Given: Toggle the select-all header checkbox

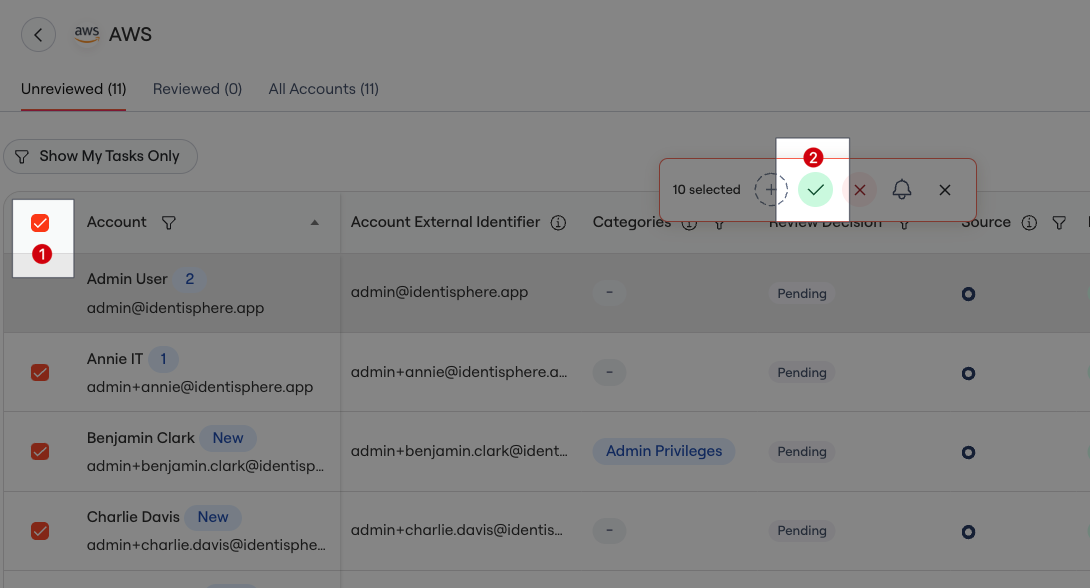Looking at the screenshot, I should [41, 223].
